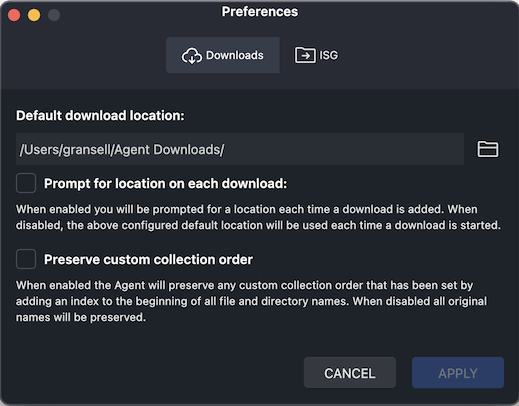Browse for a download folder using folder icon
The width and height of the screenshot is (519, 406).
488,149
